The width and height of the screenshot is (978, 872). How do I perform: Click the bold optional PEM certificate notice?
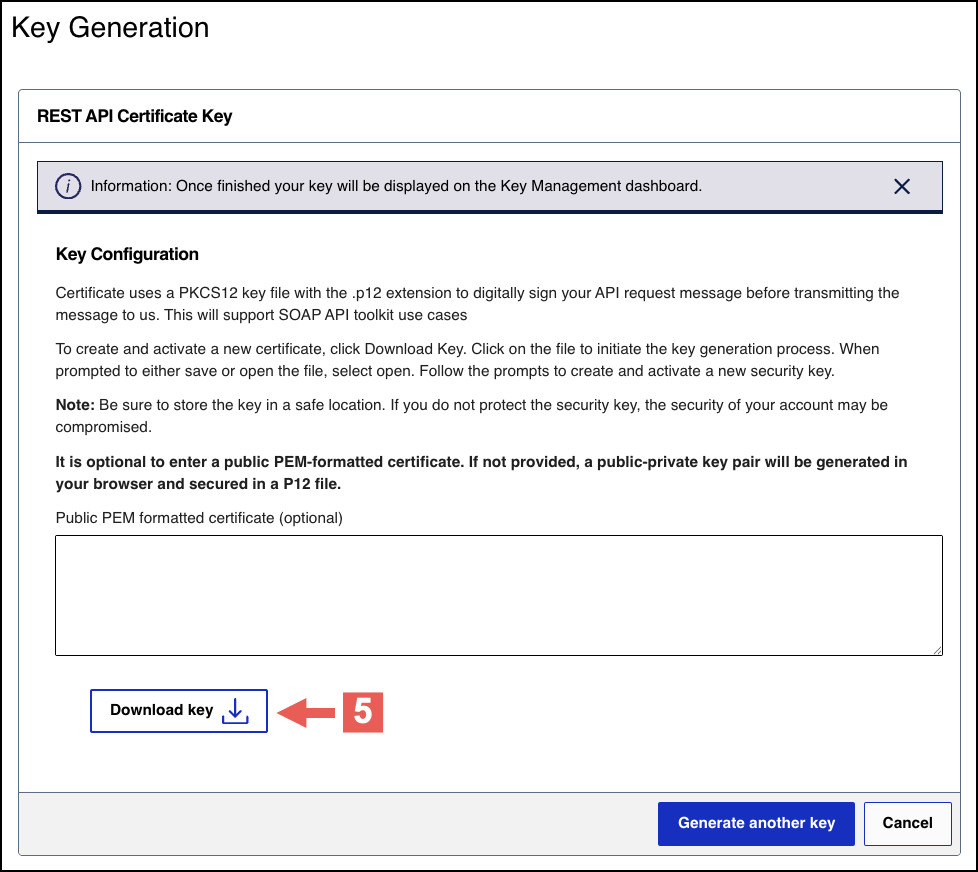(481, 472)
